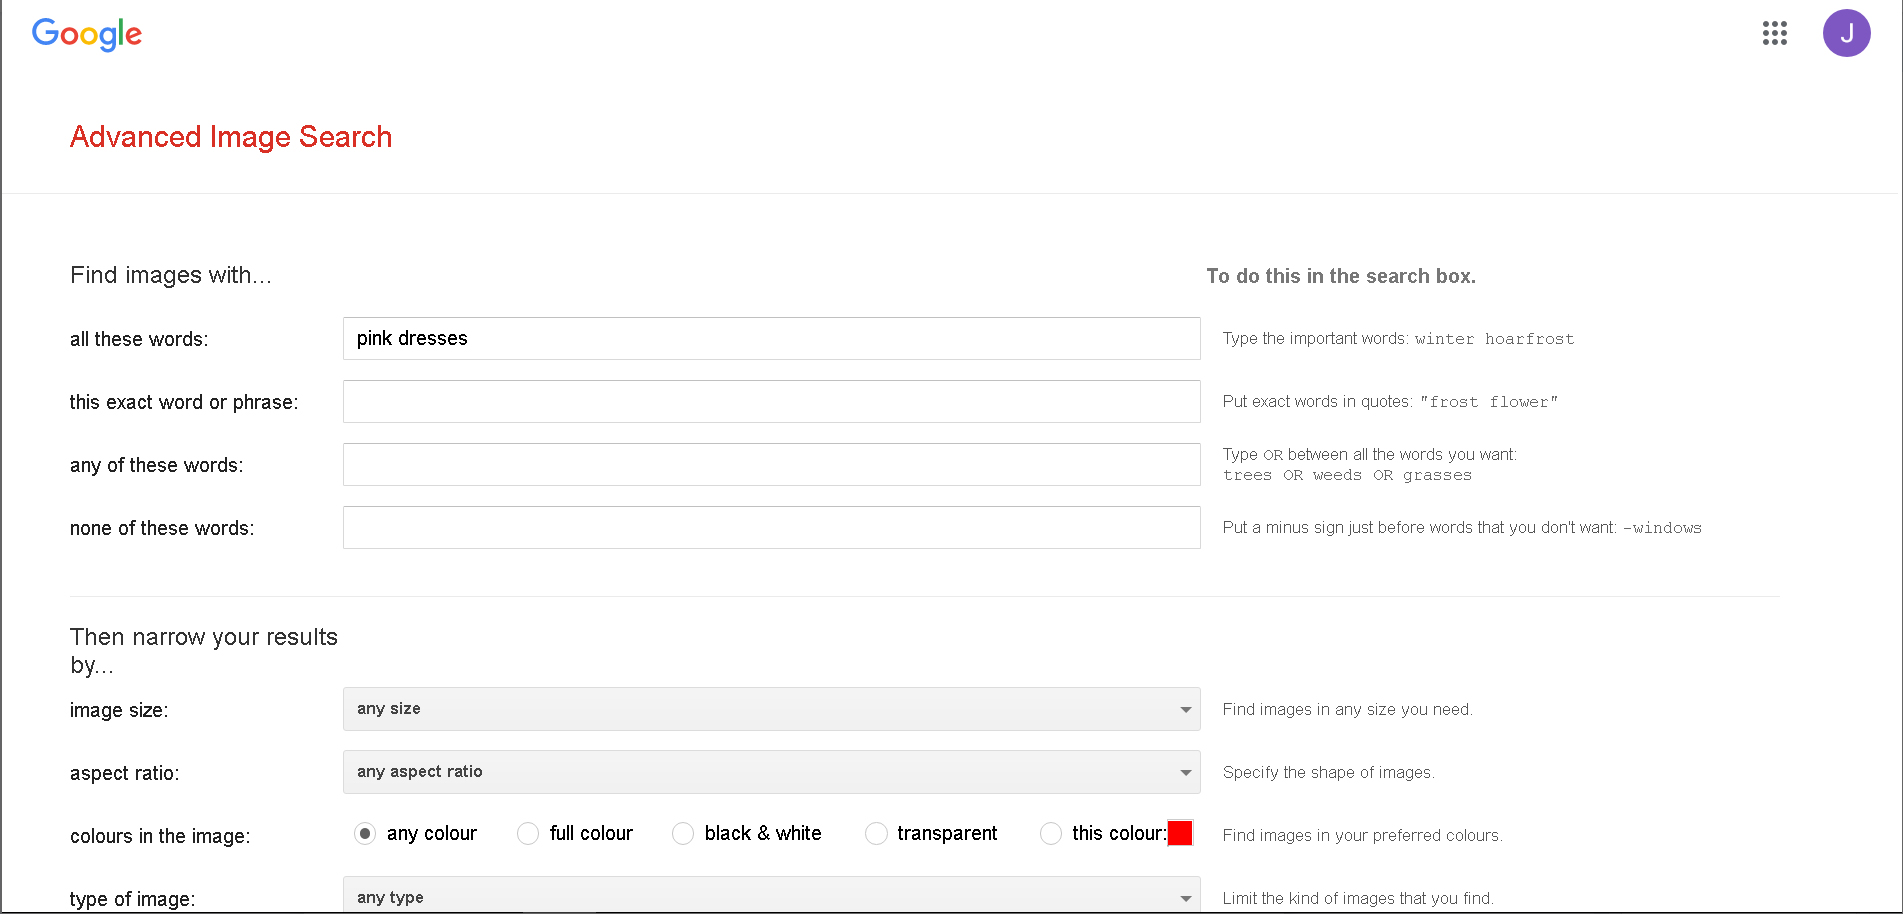Click the Google logo

point(87,35)
